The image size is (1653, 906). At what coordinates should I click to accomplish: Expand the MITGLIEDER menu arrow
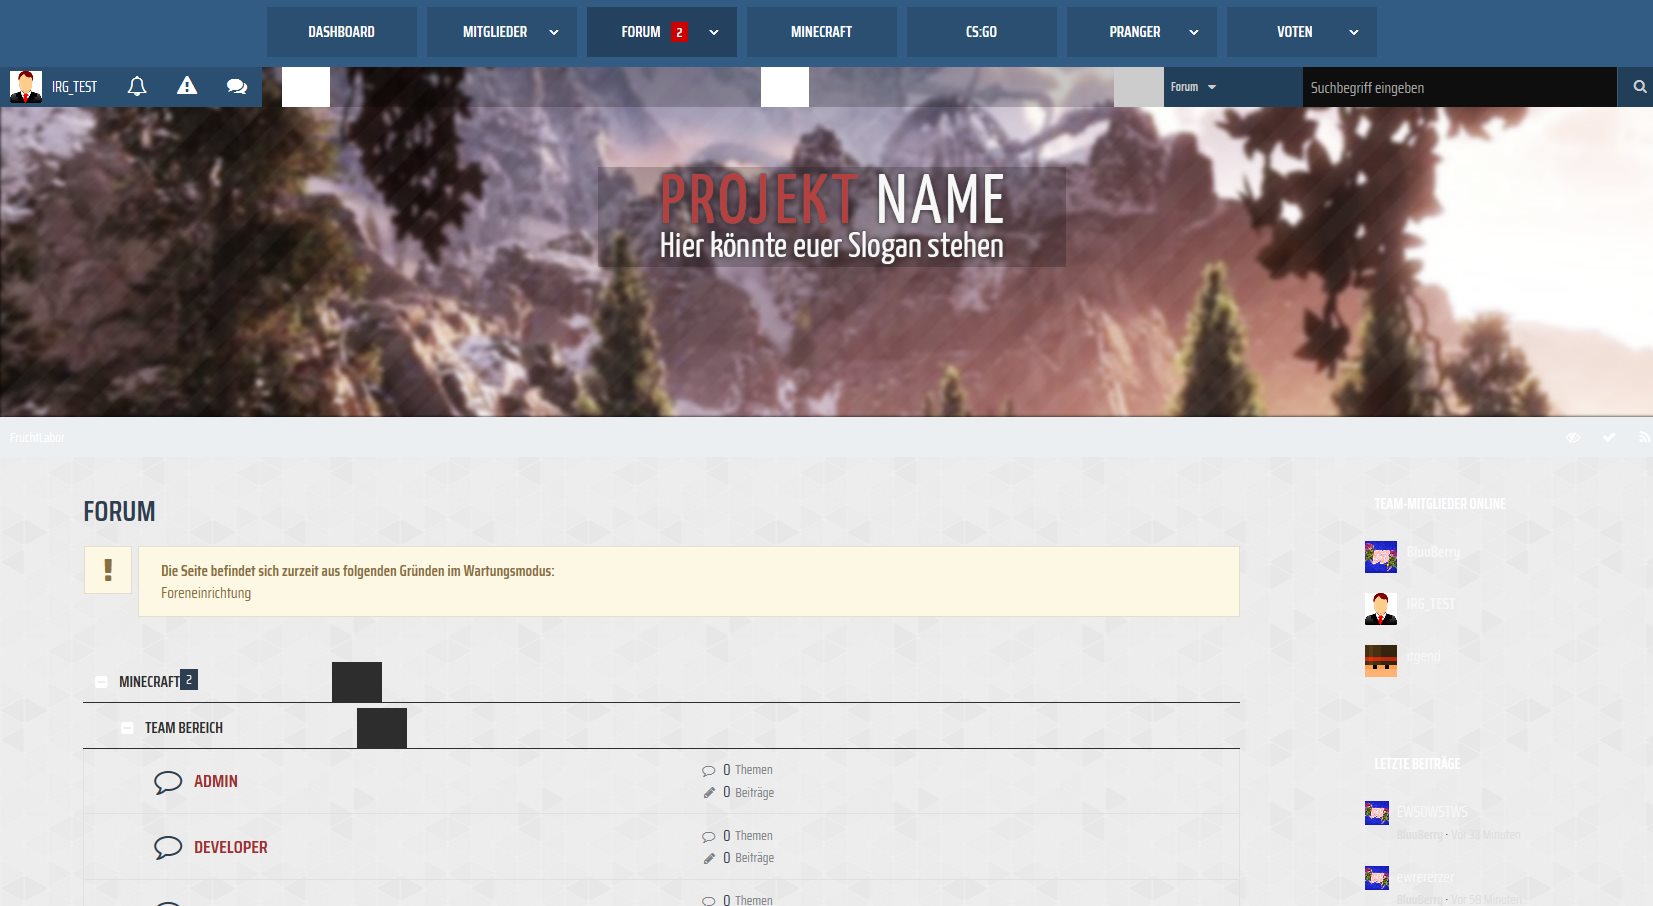point(554,32)
